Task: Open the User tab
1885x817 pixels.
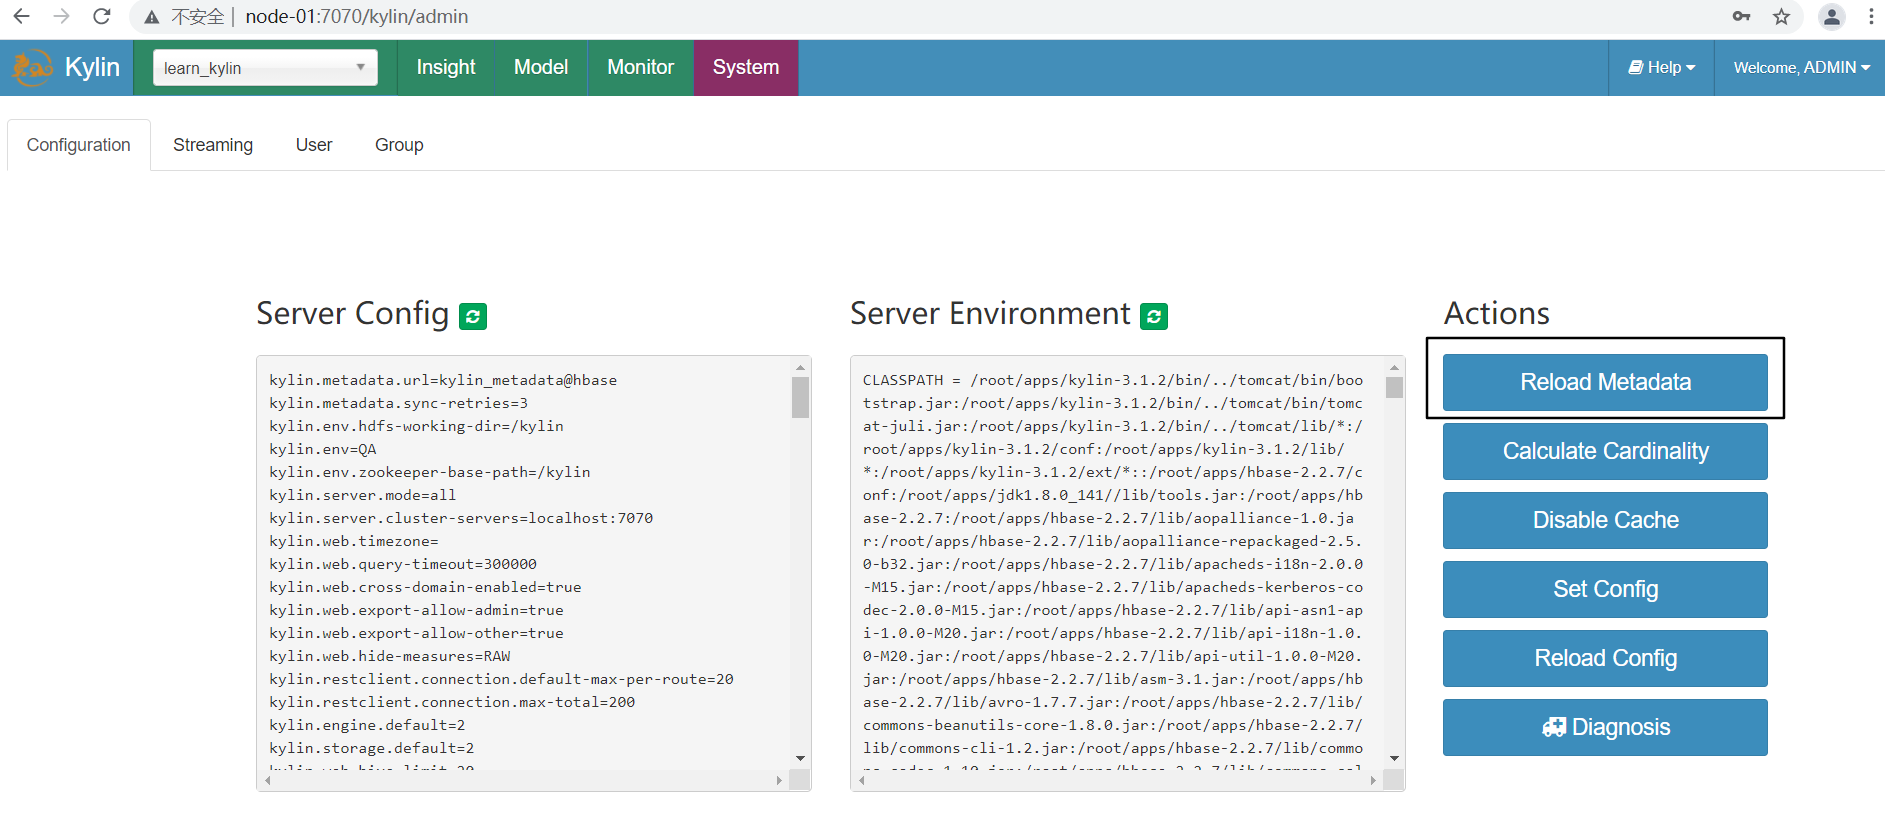Action: click(314, 145)
